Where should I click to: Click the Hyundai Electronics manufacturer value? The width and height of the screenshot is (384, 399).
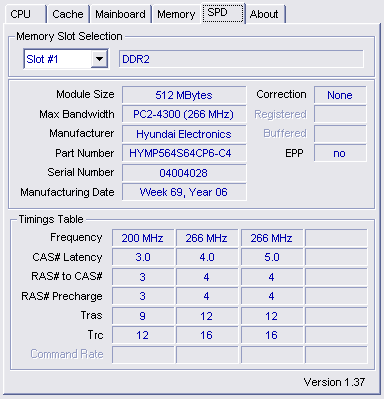click(x=184, y=134)
